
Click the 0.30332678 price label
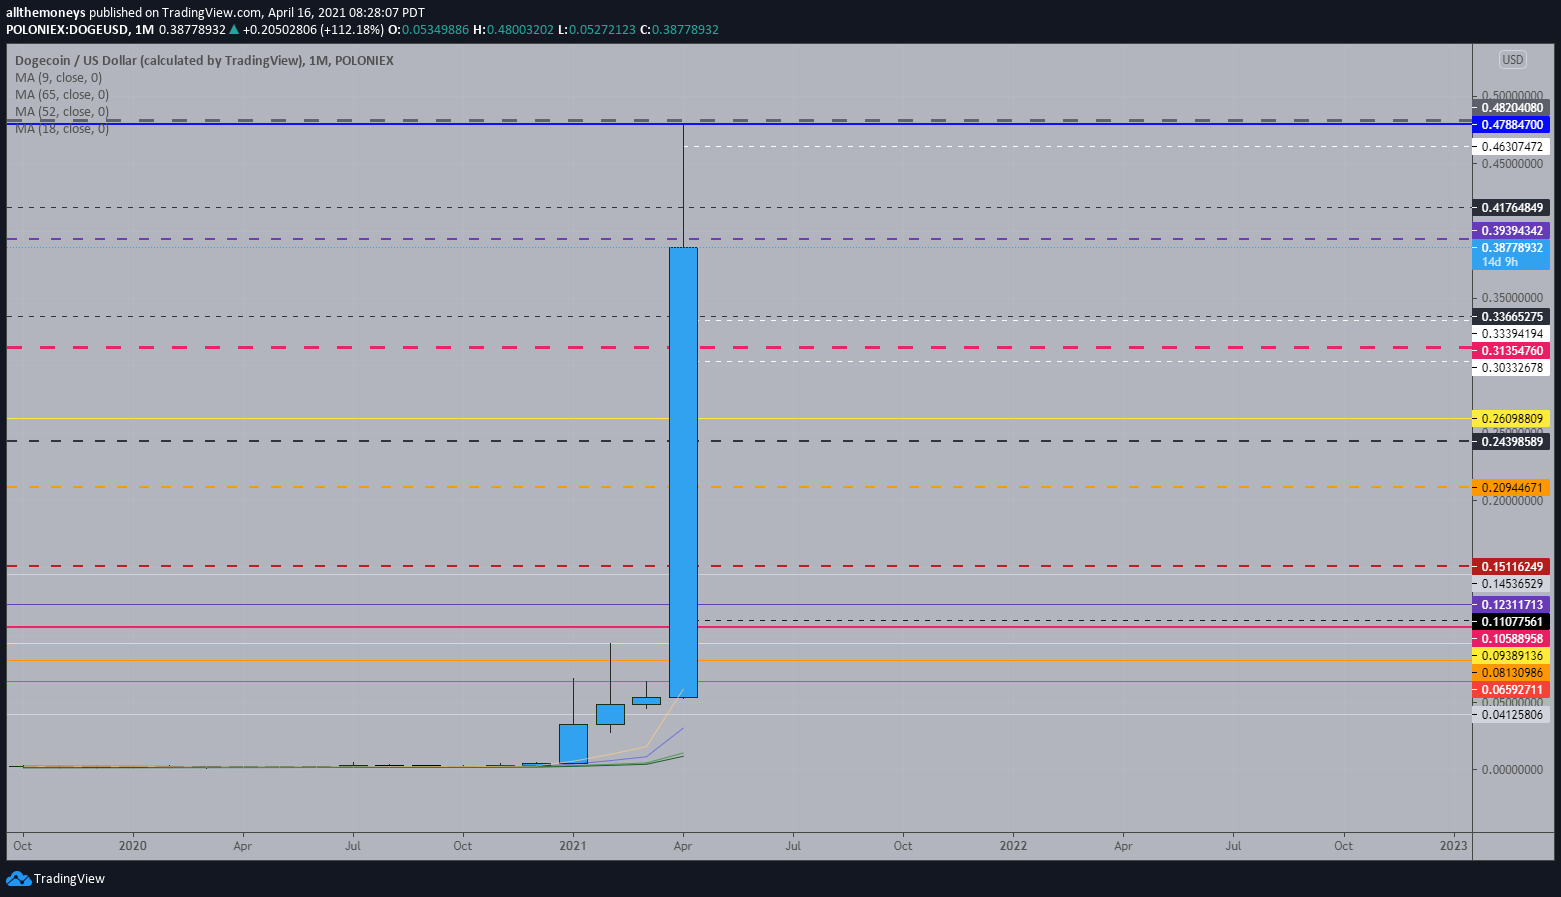coord(1511,368)
